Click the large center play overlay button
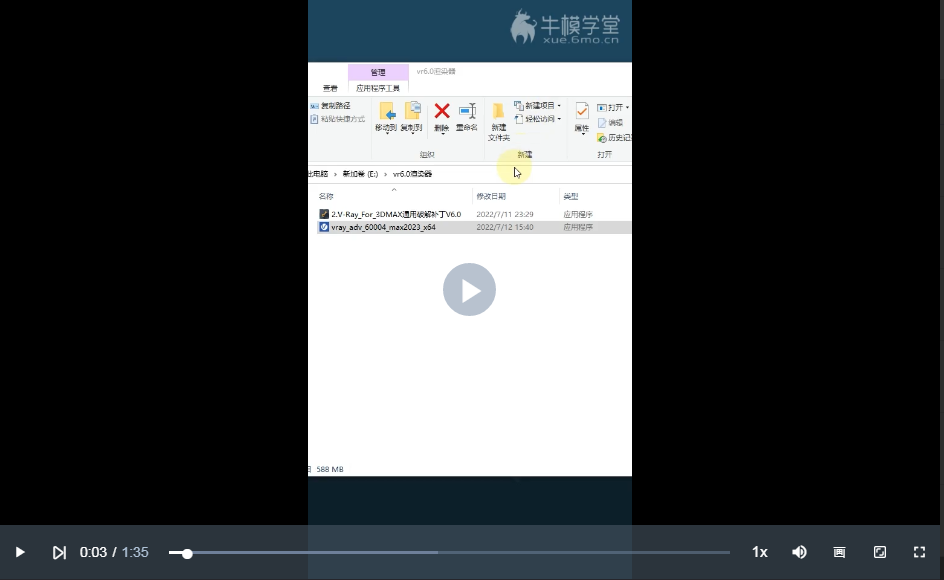Image resolution: width=944 pixels, height=580 pixels. click(469, 290)
